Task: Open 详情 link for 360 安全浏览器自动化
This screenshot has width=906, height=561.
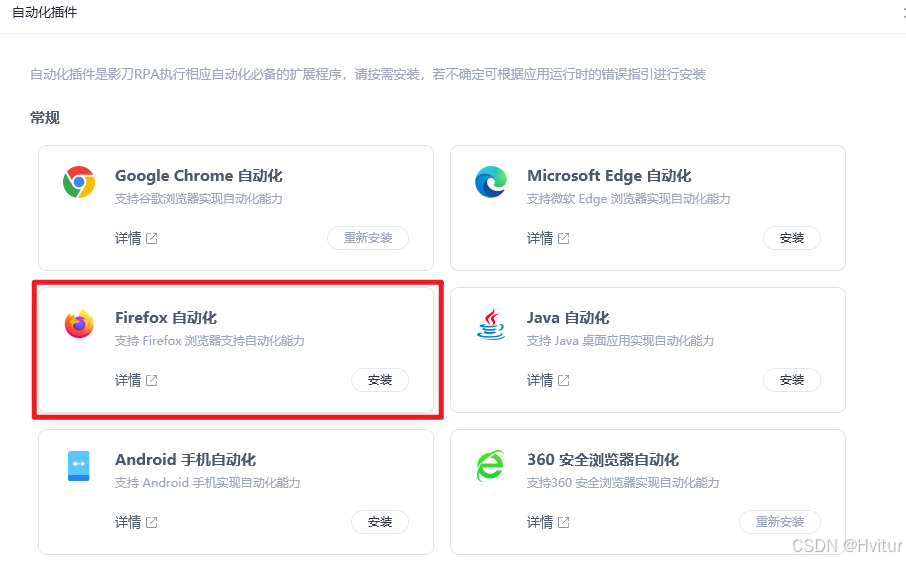Action: click(x=540, y=522)
